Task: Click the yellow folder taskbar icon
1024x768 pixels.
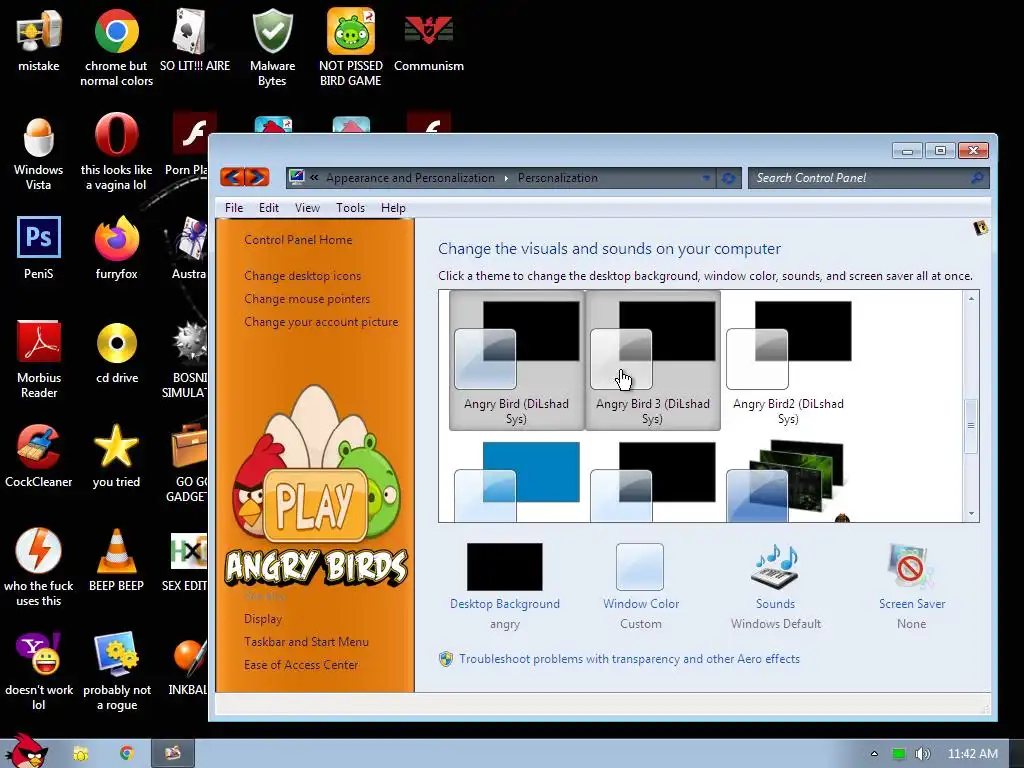Action: tap(81, 754)
